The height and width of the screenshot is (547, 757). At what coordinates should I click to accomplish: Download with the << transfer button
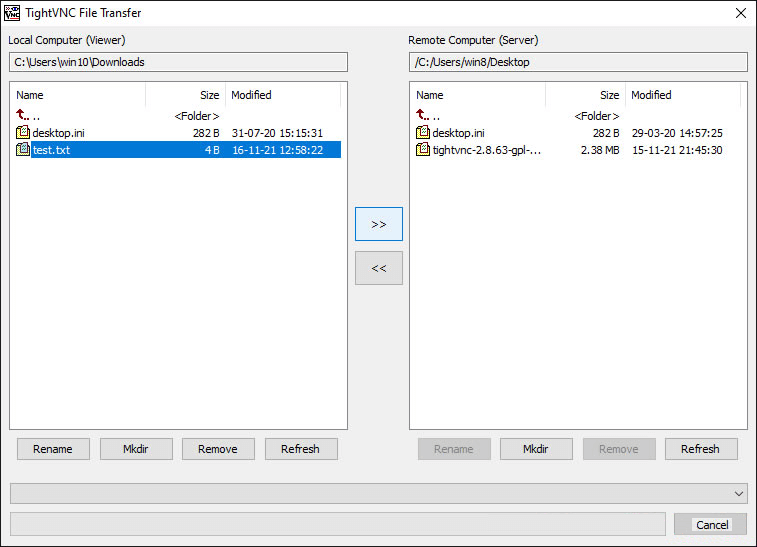point(379,268)
